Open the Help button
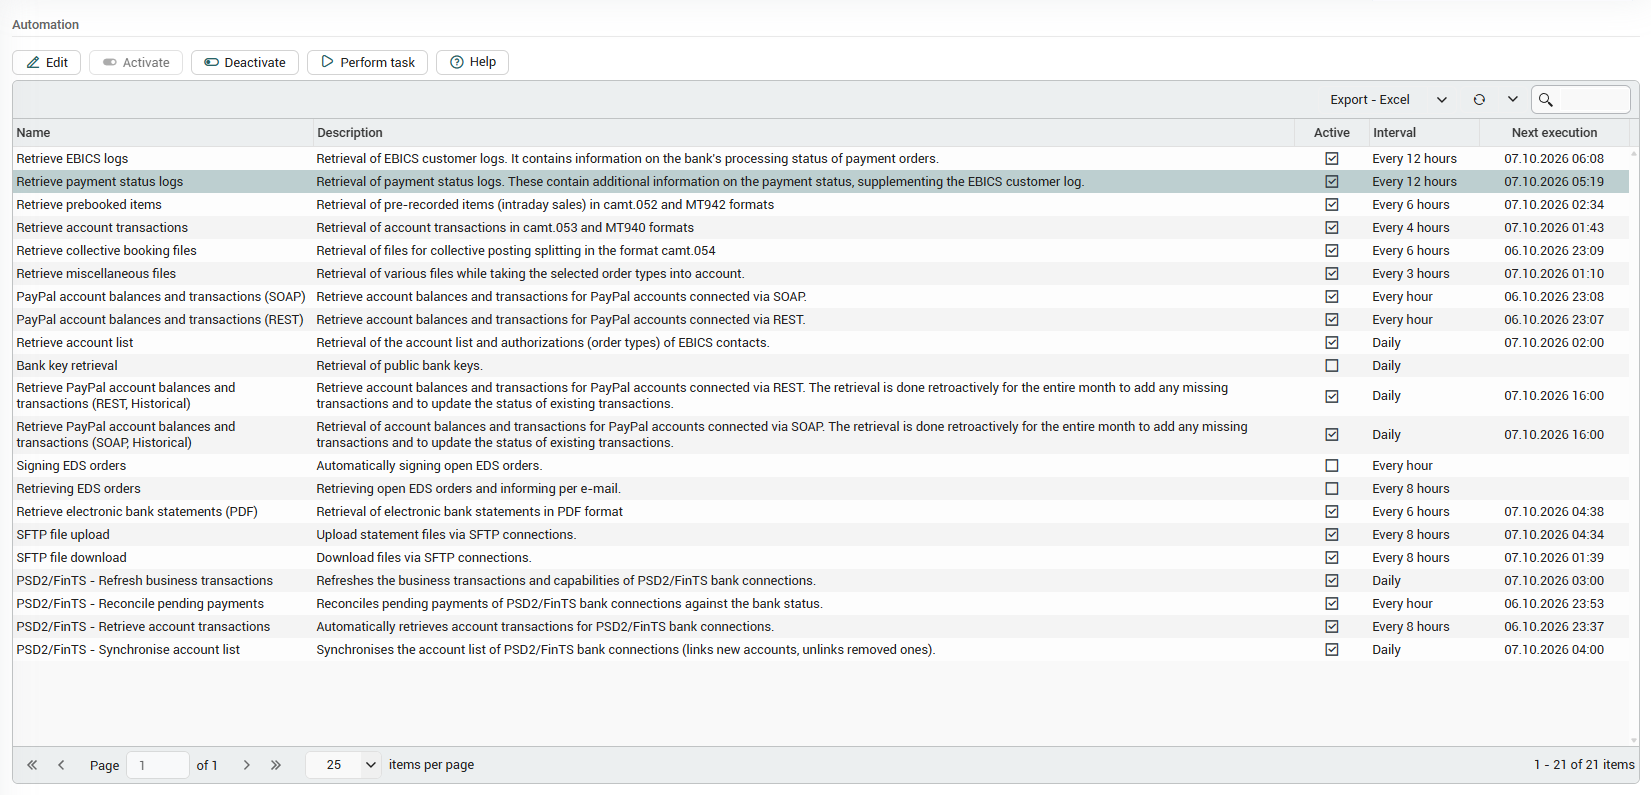This screenshot has height=795, width=1651. coord(472,62)
